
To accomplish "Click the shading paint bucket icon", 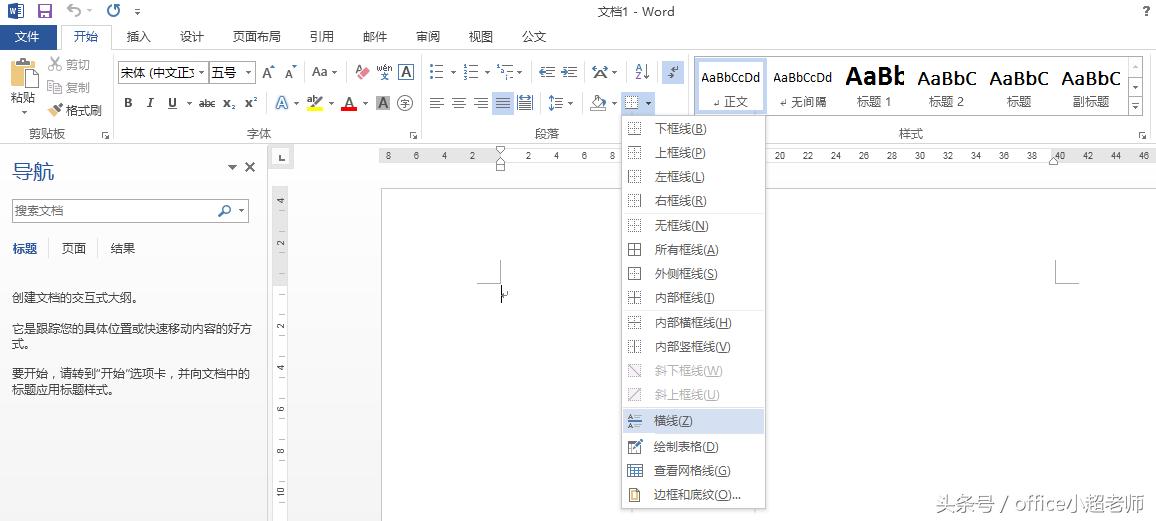I will click(598, 103).
